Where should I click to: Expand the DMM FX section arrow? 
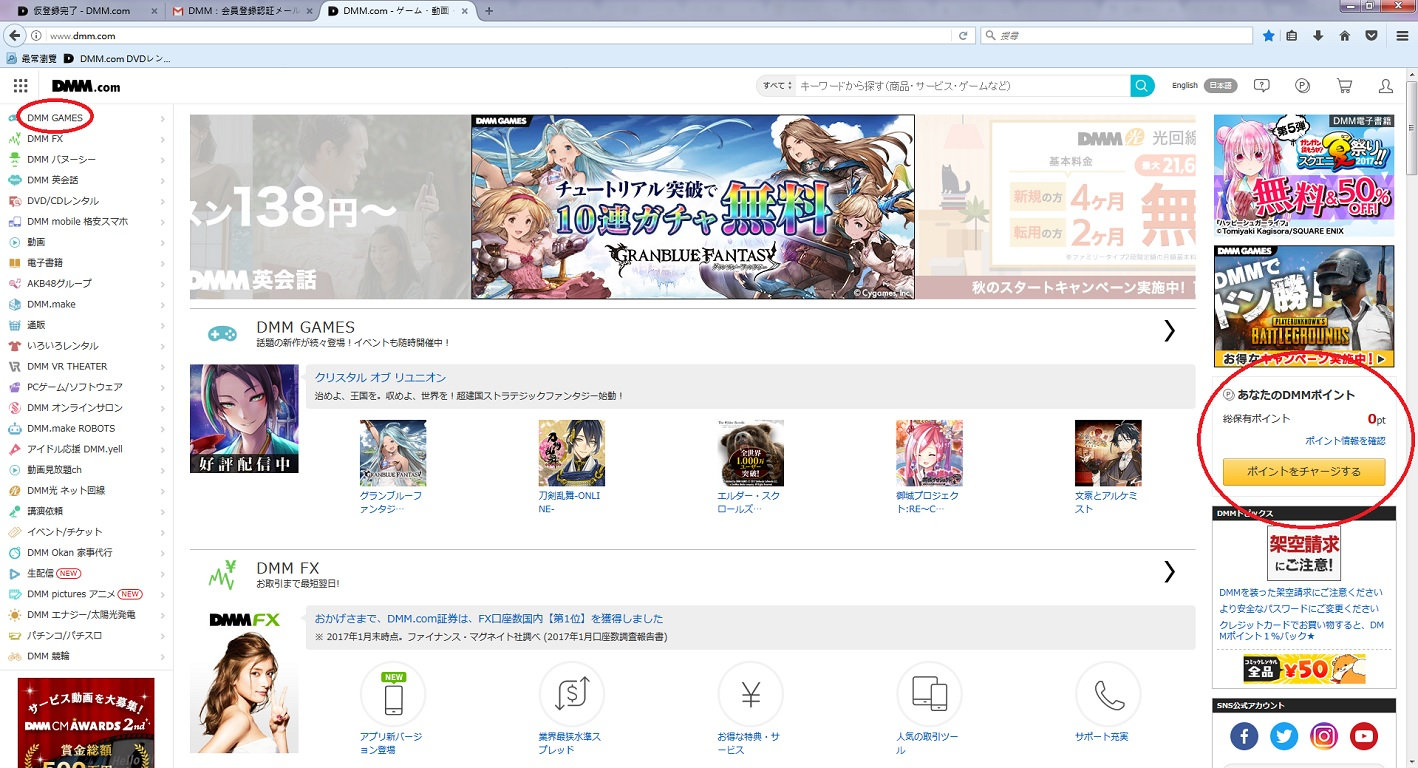(1169, 572)
